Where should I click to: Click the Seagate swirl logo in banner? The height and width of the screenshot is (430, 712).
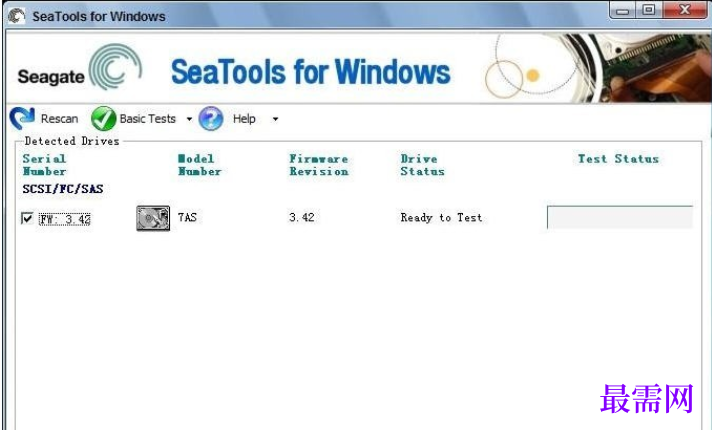[x=115, y=66]
